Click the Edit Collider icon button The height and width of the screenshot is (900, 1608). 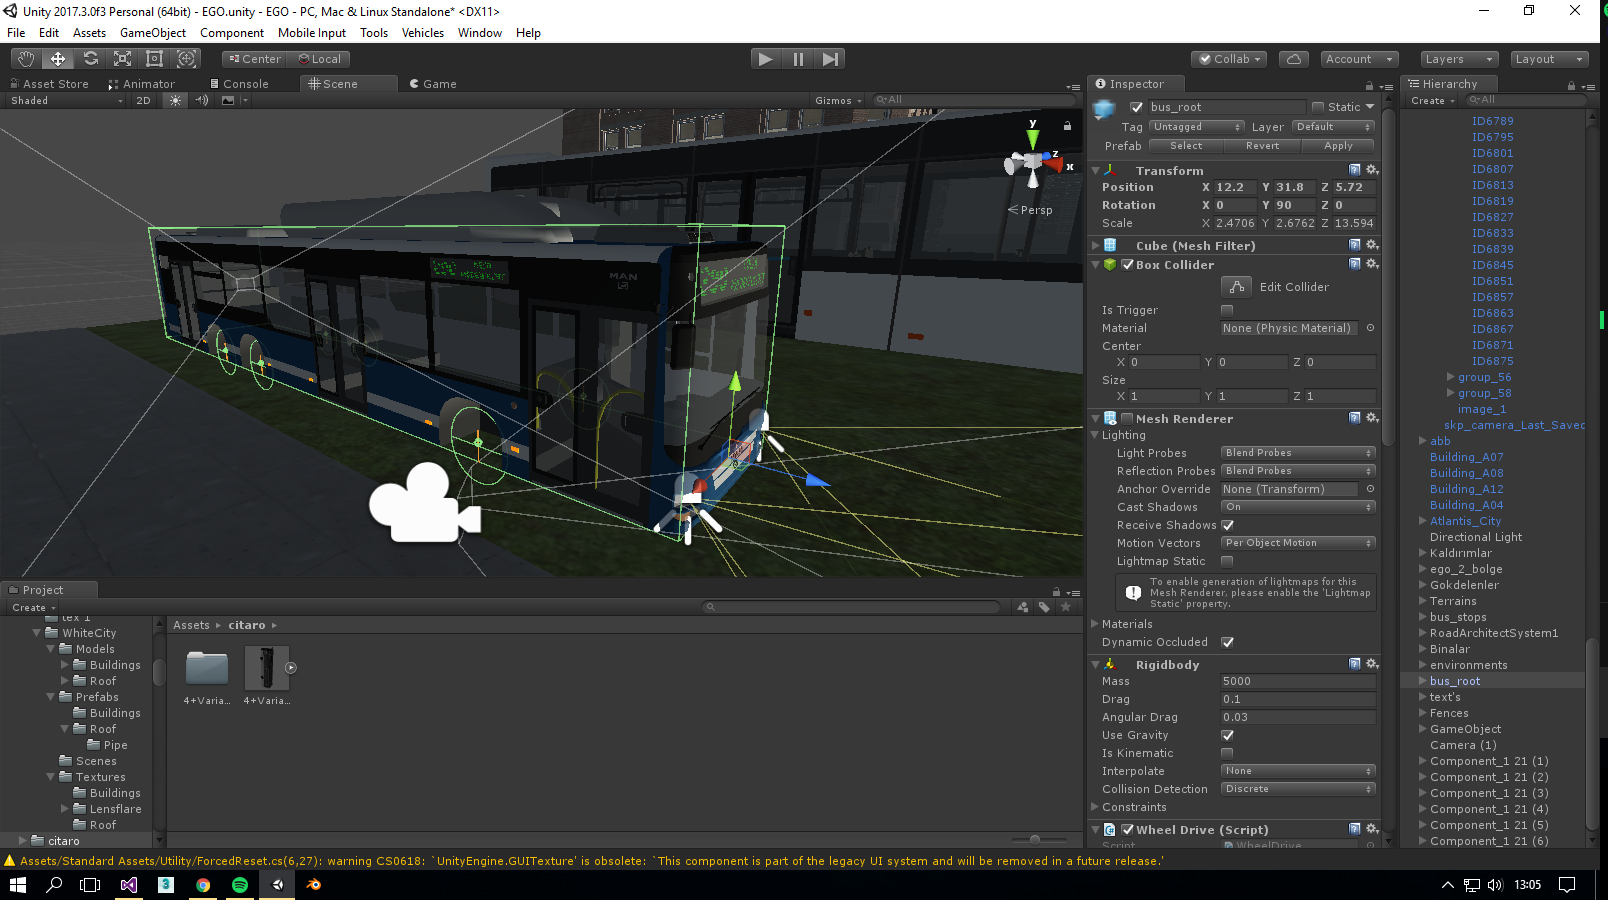[1236, 287]
